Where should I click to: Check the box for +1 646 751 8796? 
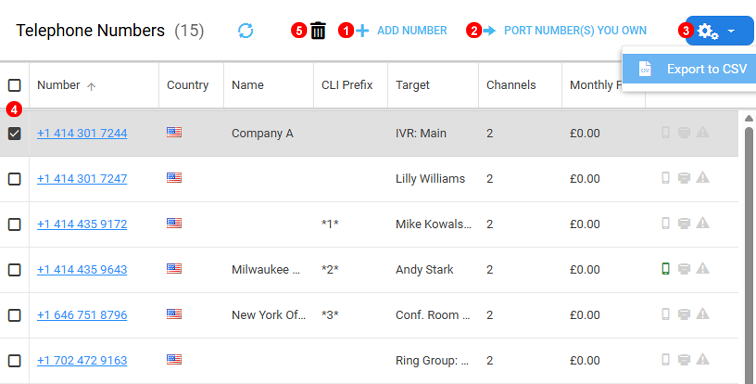[14, 315]
